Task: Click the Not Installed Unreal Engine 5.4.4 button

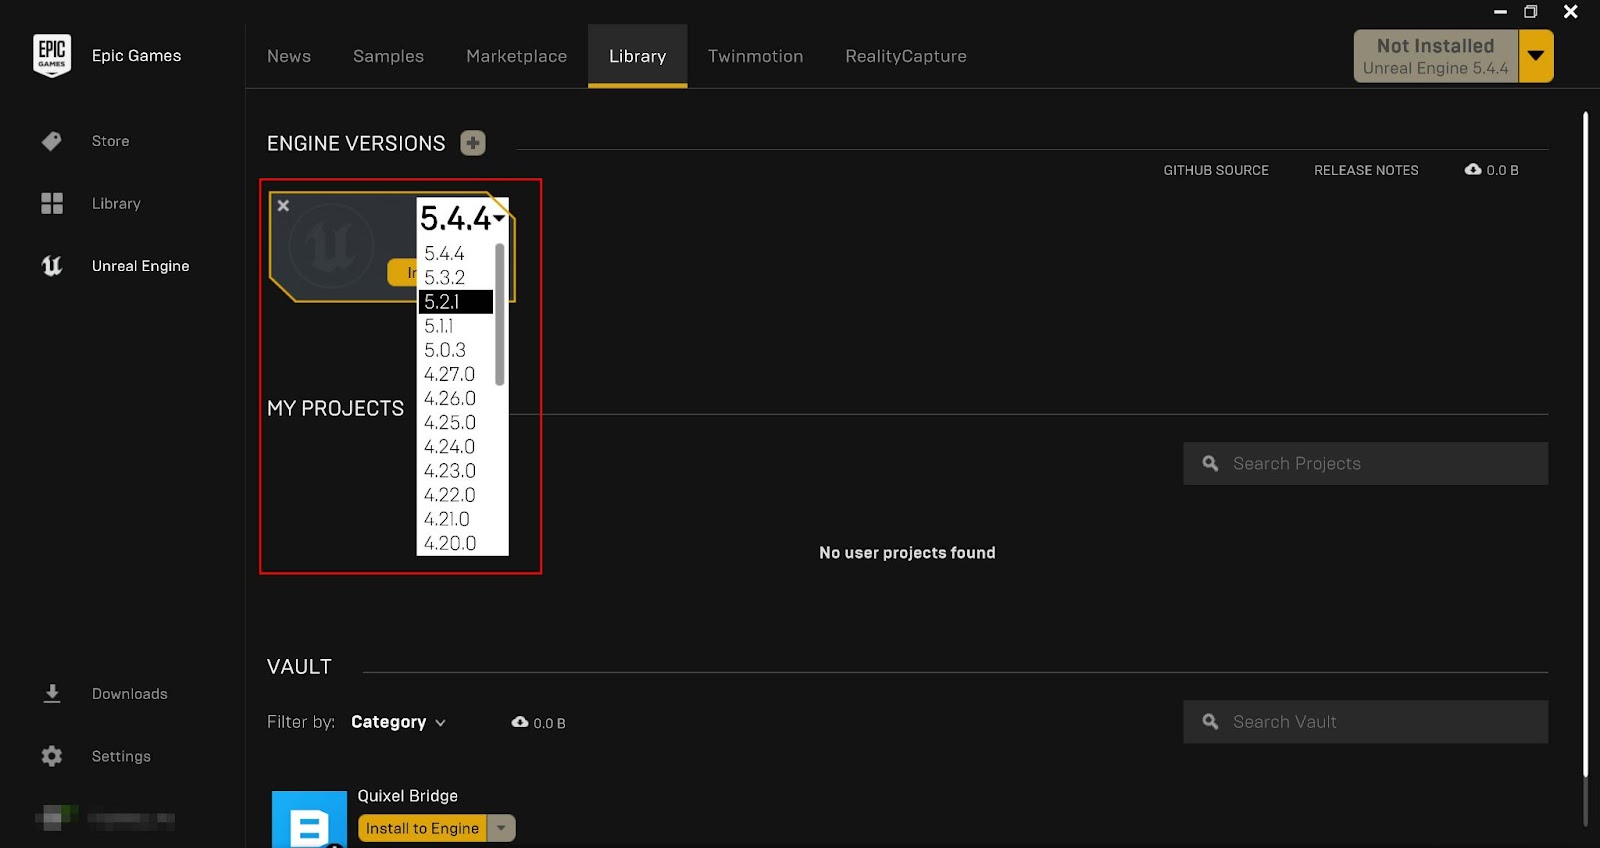Action: coord(1436,56)
